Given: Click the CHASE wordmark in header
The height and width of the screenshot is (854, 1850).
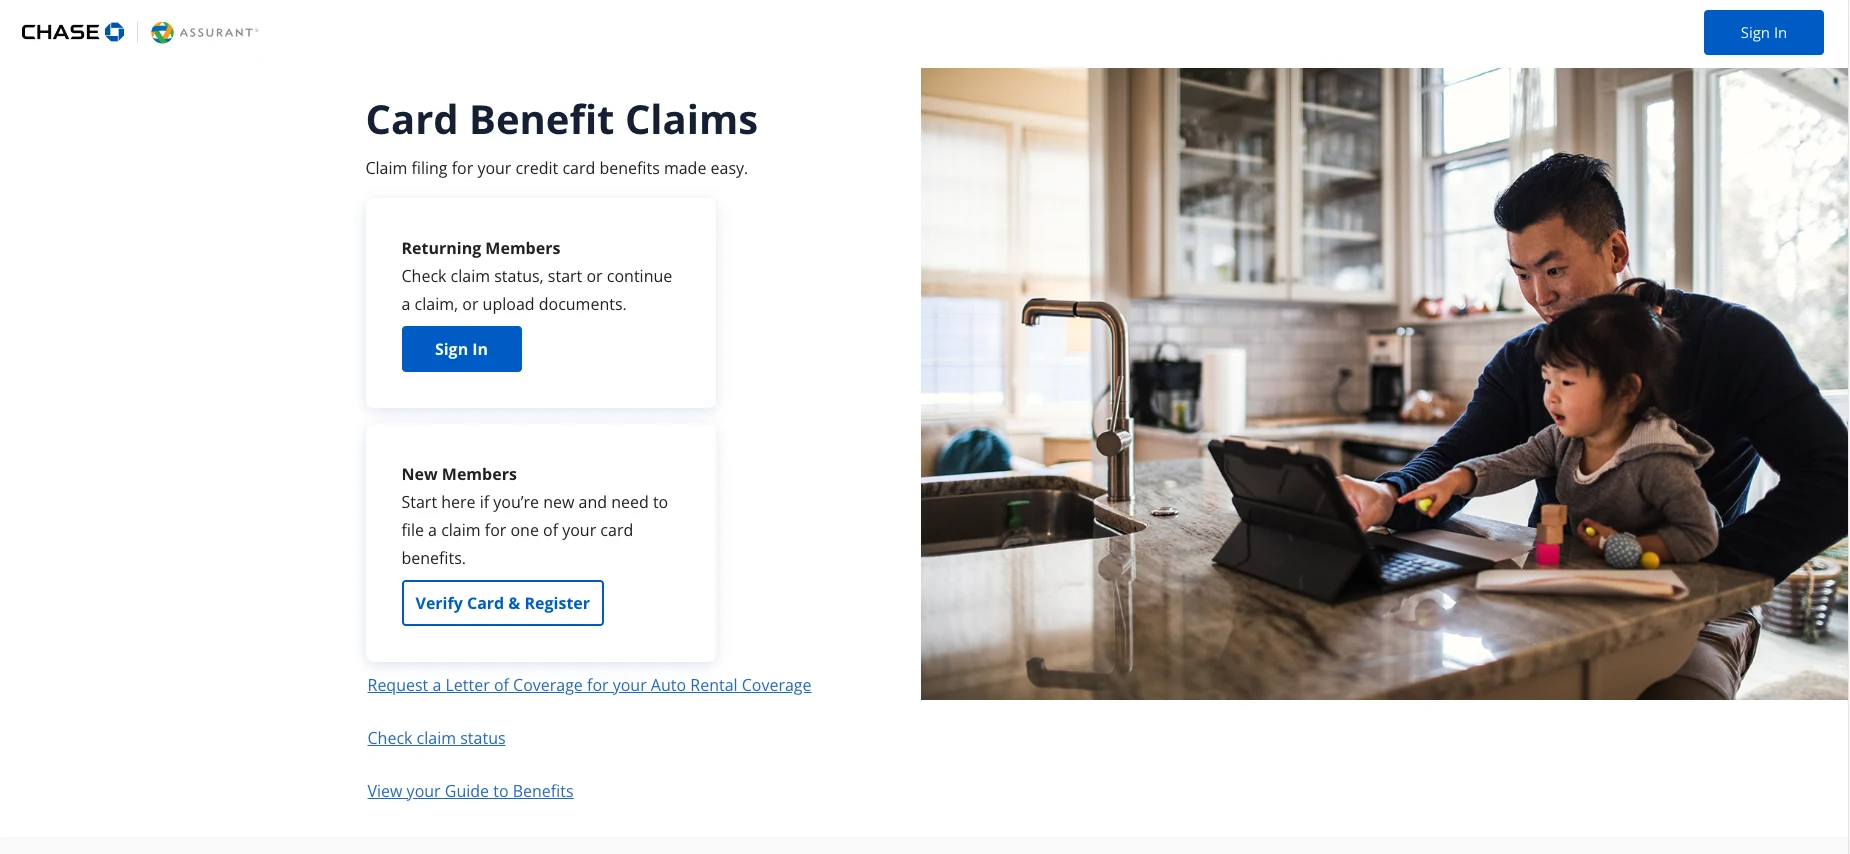Looking at the screenshot, I should [x=60, y=32].
